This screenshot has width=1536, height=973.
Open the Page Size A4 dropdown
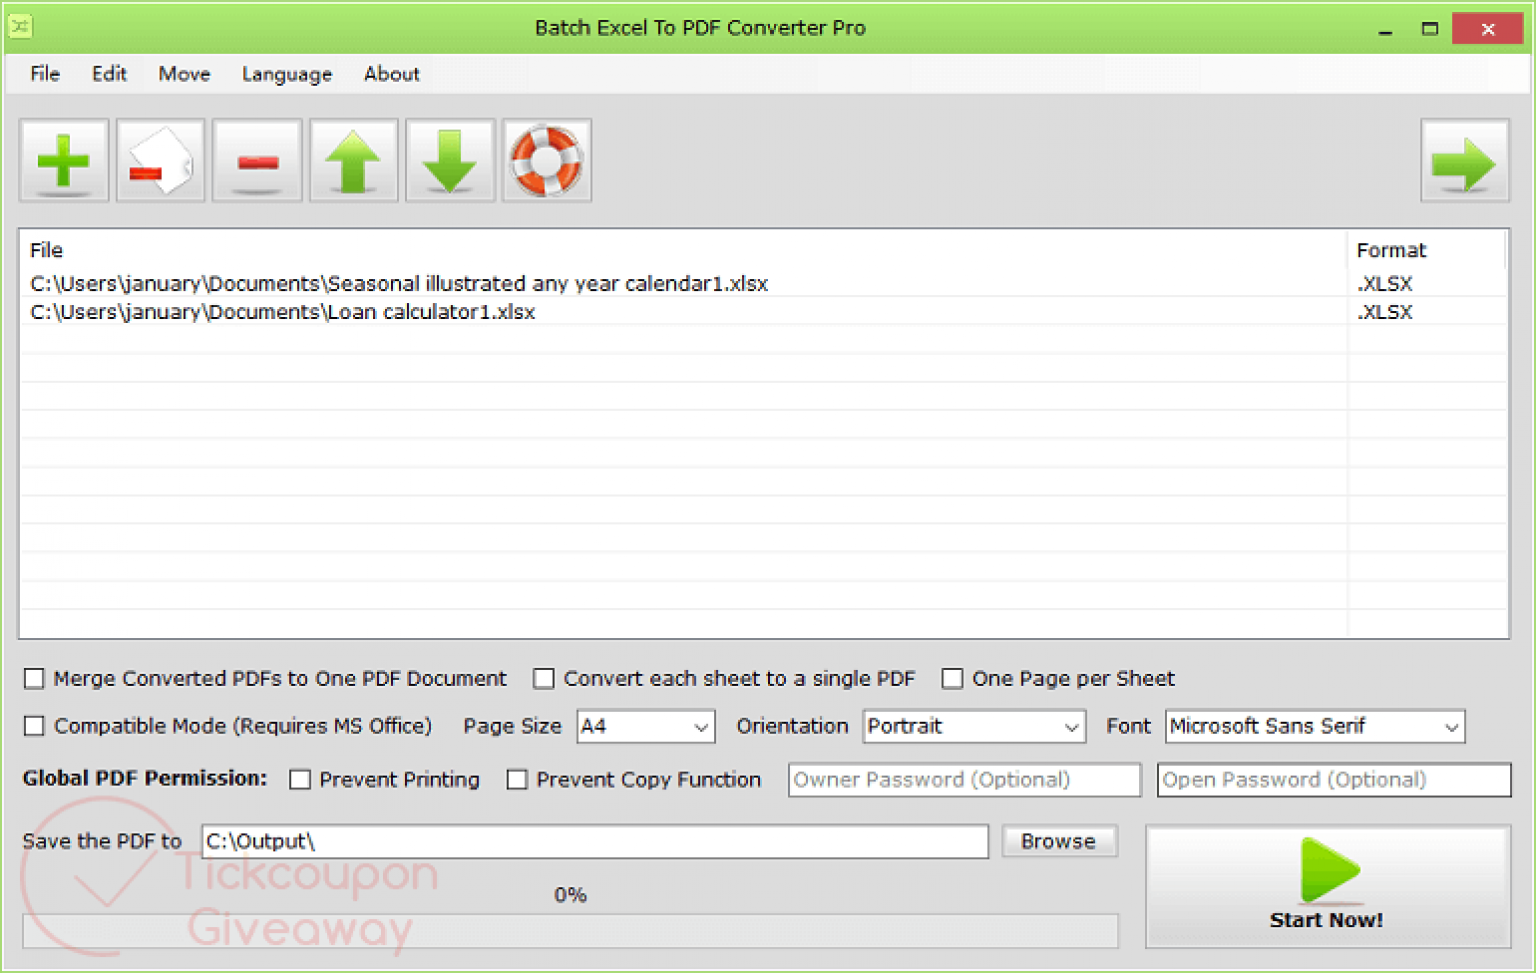pyautogui.click(x=646, y=726)
